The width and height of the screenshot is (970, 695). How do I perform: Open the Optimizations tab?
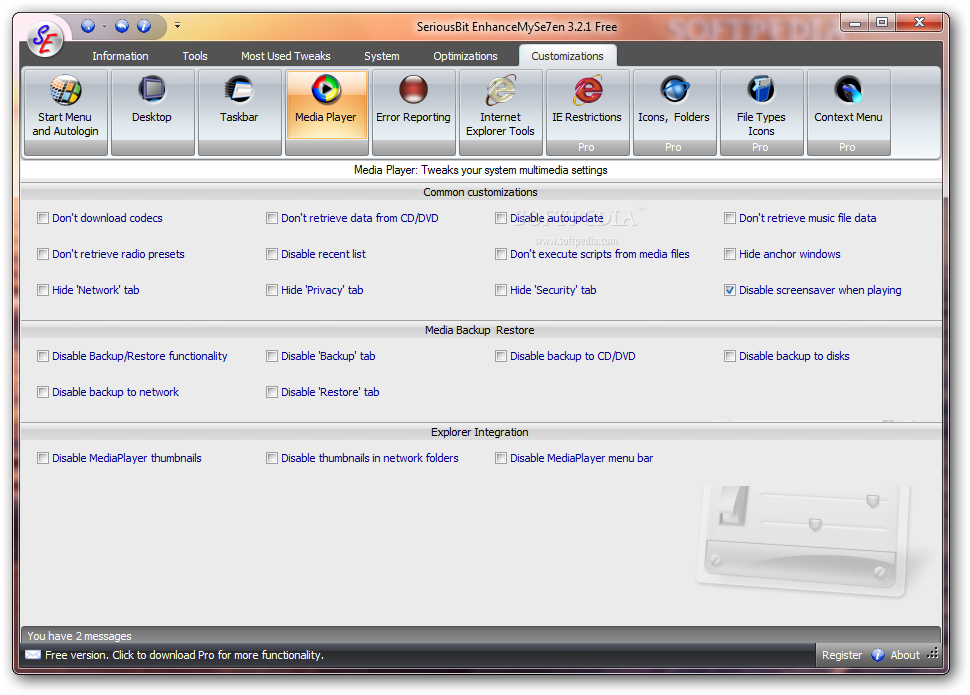pyautogui.click(x=465, y=56)
